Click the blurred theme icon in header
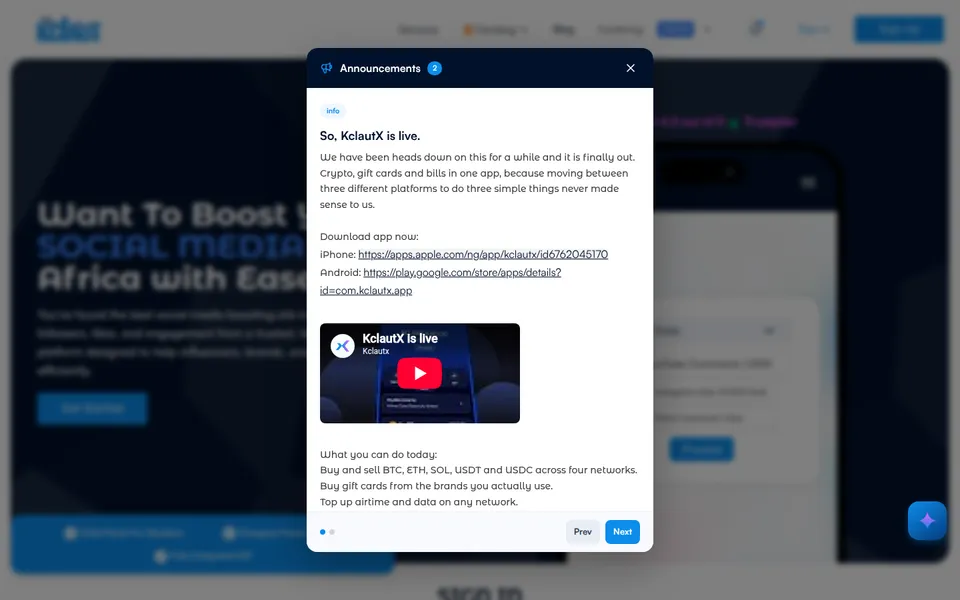 (x=757, y=28)
